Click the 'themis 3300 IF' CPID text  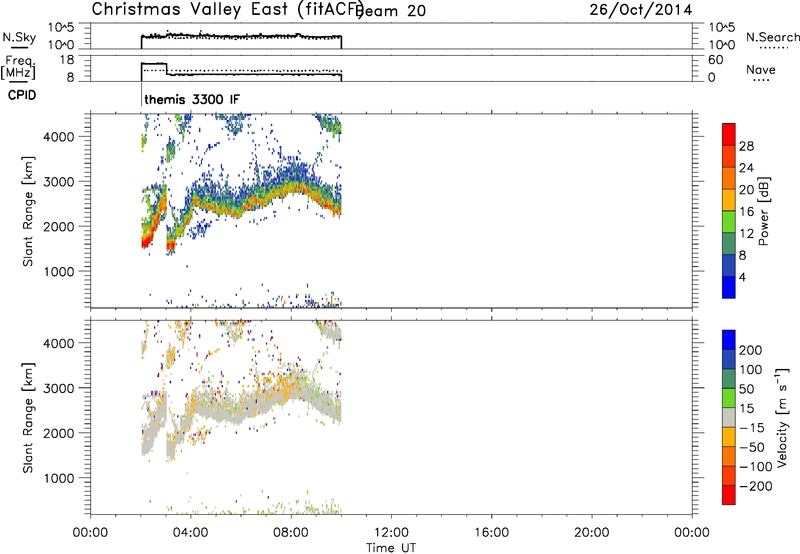(x=192, y=99)
